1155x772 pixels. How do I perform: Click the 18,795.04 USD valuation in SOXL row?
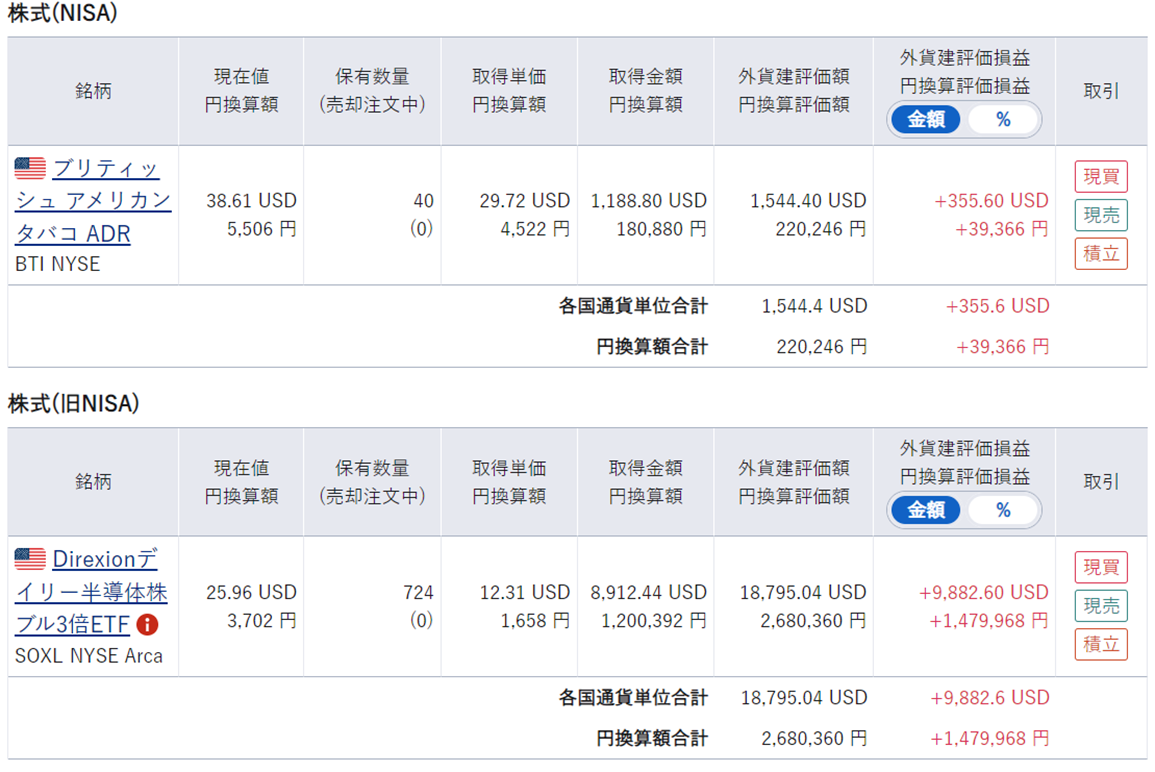click(803, 592)
